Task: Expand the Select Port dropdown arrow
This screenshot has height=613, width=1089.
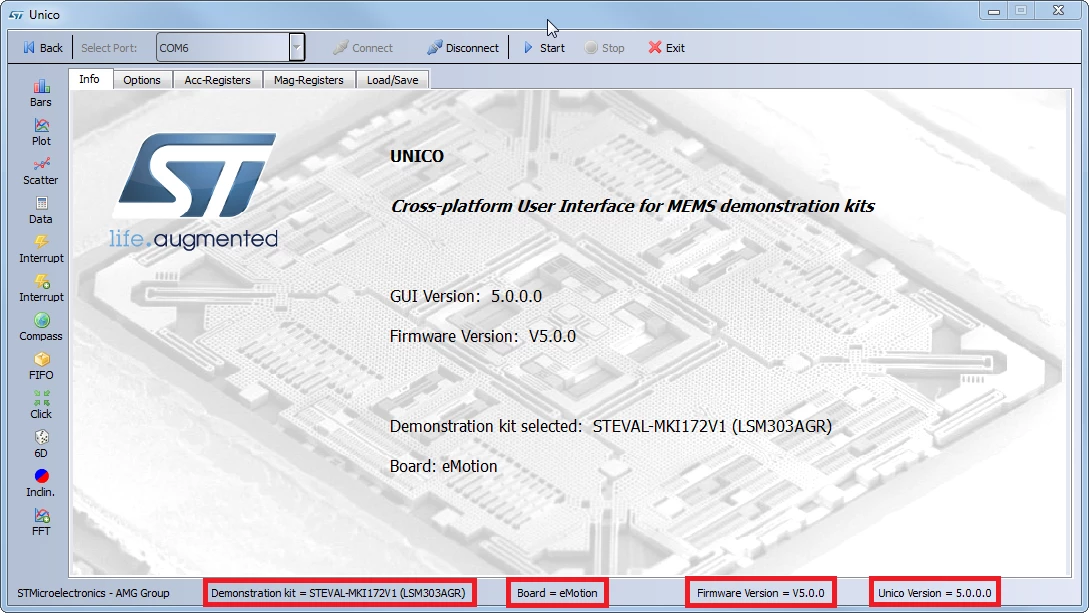Action: click(x=297, y=48)
